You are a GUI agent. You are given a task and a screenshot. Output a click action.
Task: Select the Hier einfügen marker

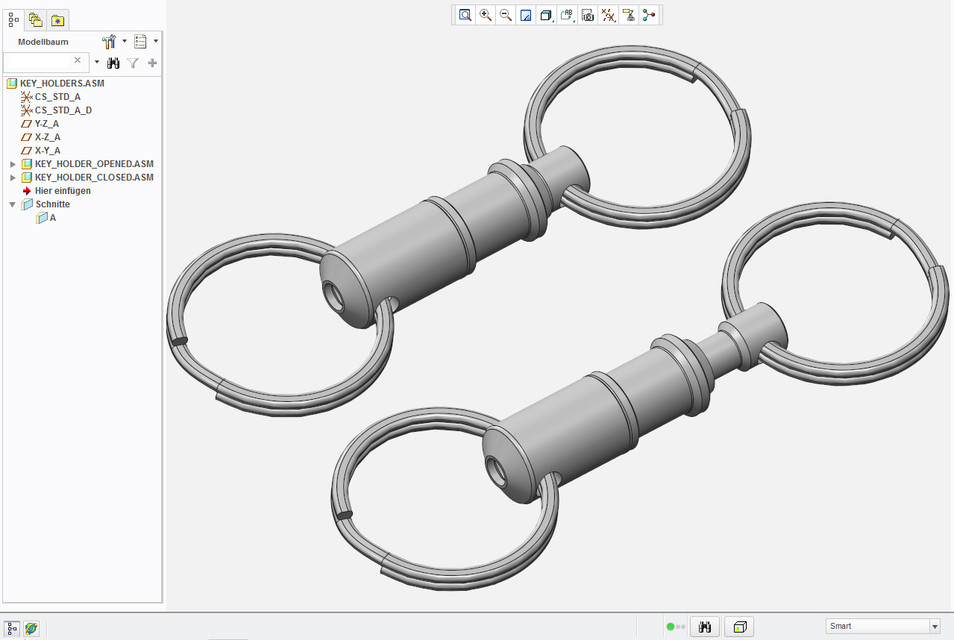(62, 190)
